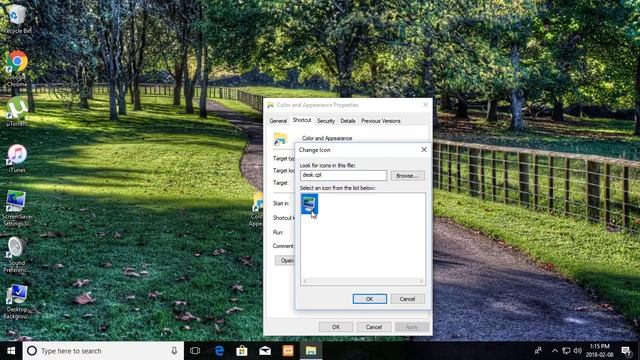This screenshot has height=360, width=640.
Task: Open the Mail app from the taskbar
Action: click(265, 351)
